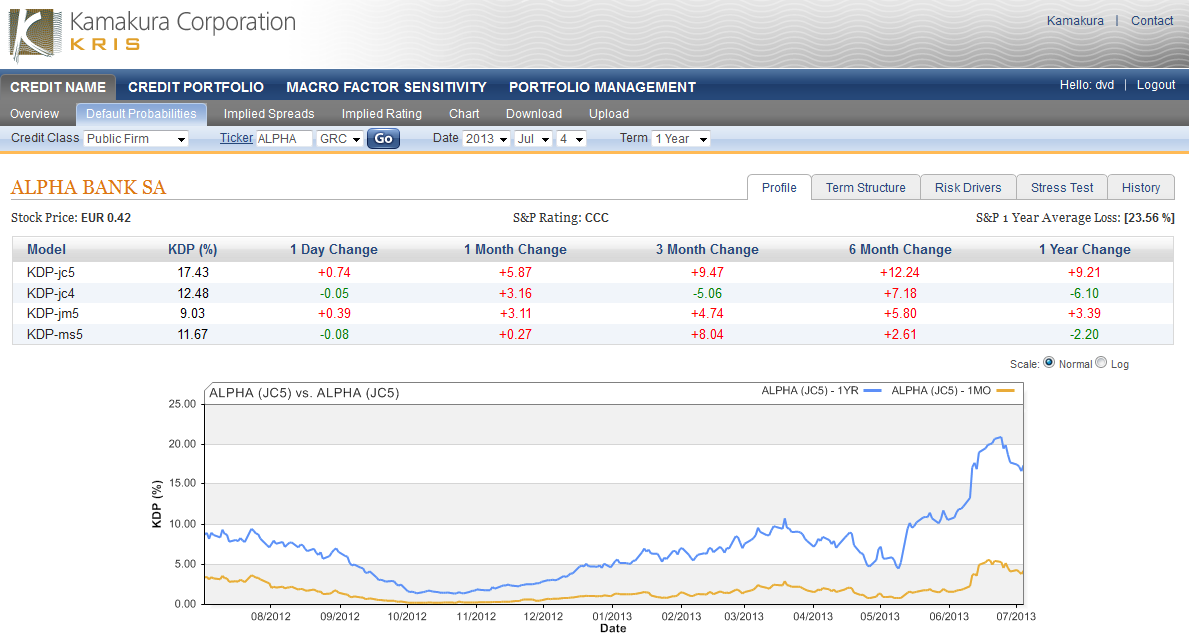This screenshot has height=639, width=1189.
Task: Click the KDP-jc4 model row label
Action: pos(51,293)
